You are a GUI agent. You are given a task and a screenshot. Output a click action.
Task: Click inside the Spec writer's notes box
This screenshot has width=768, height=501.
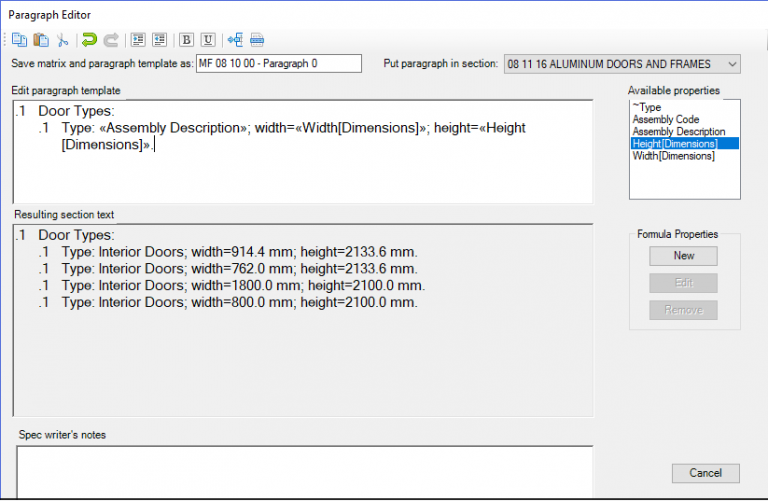pyautogui.click(x=305, y=470)
